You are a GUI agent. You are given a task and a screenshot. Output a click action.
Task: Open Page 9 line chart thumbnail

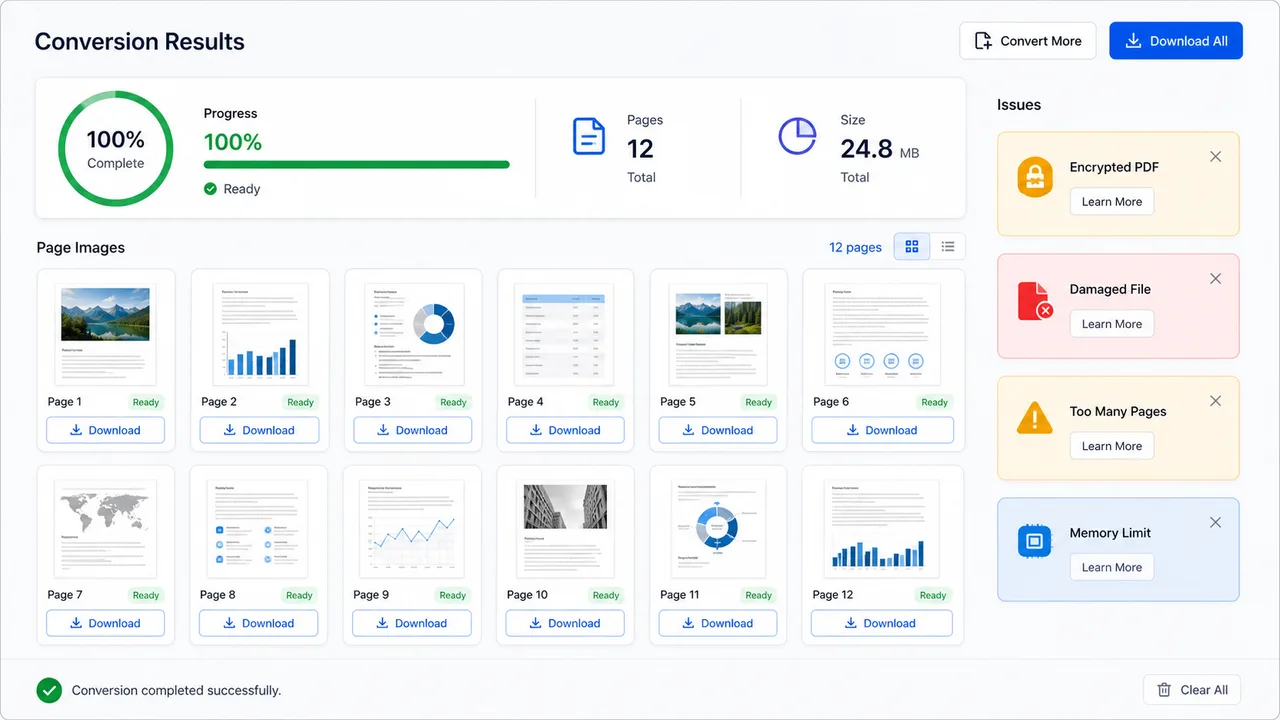coord(411,527)
